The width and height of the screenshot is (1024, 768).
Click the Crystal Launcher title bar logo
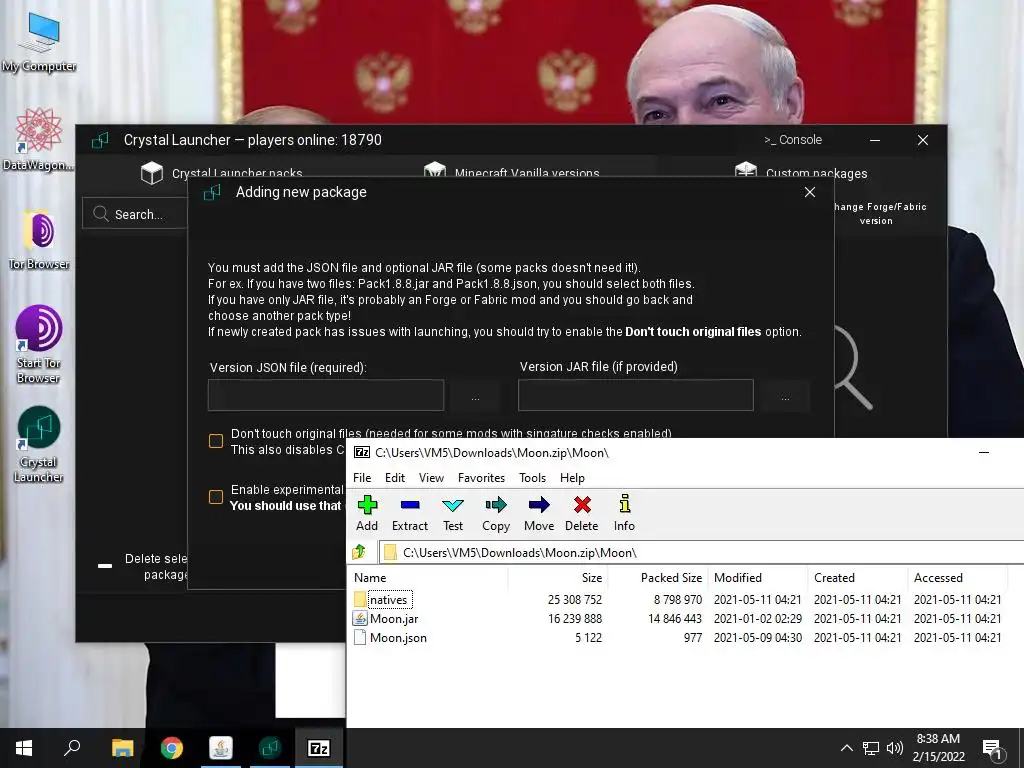tap(100, 140)
